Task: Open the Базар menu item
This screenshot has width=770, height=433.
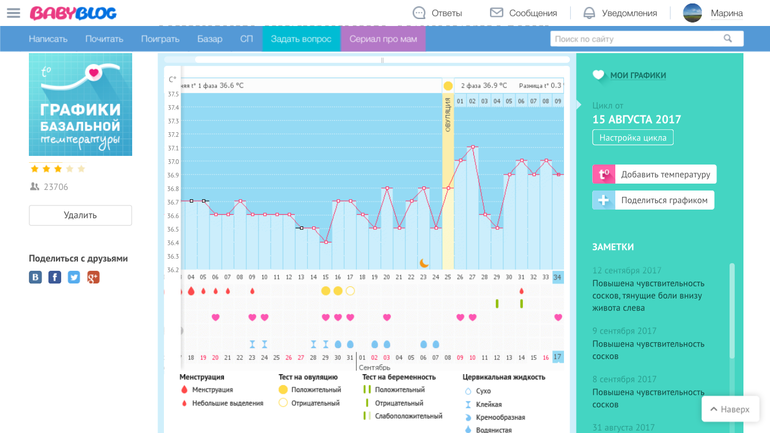Action: tap(210, 39)
